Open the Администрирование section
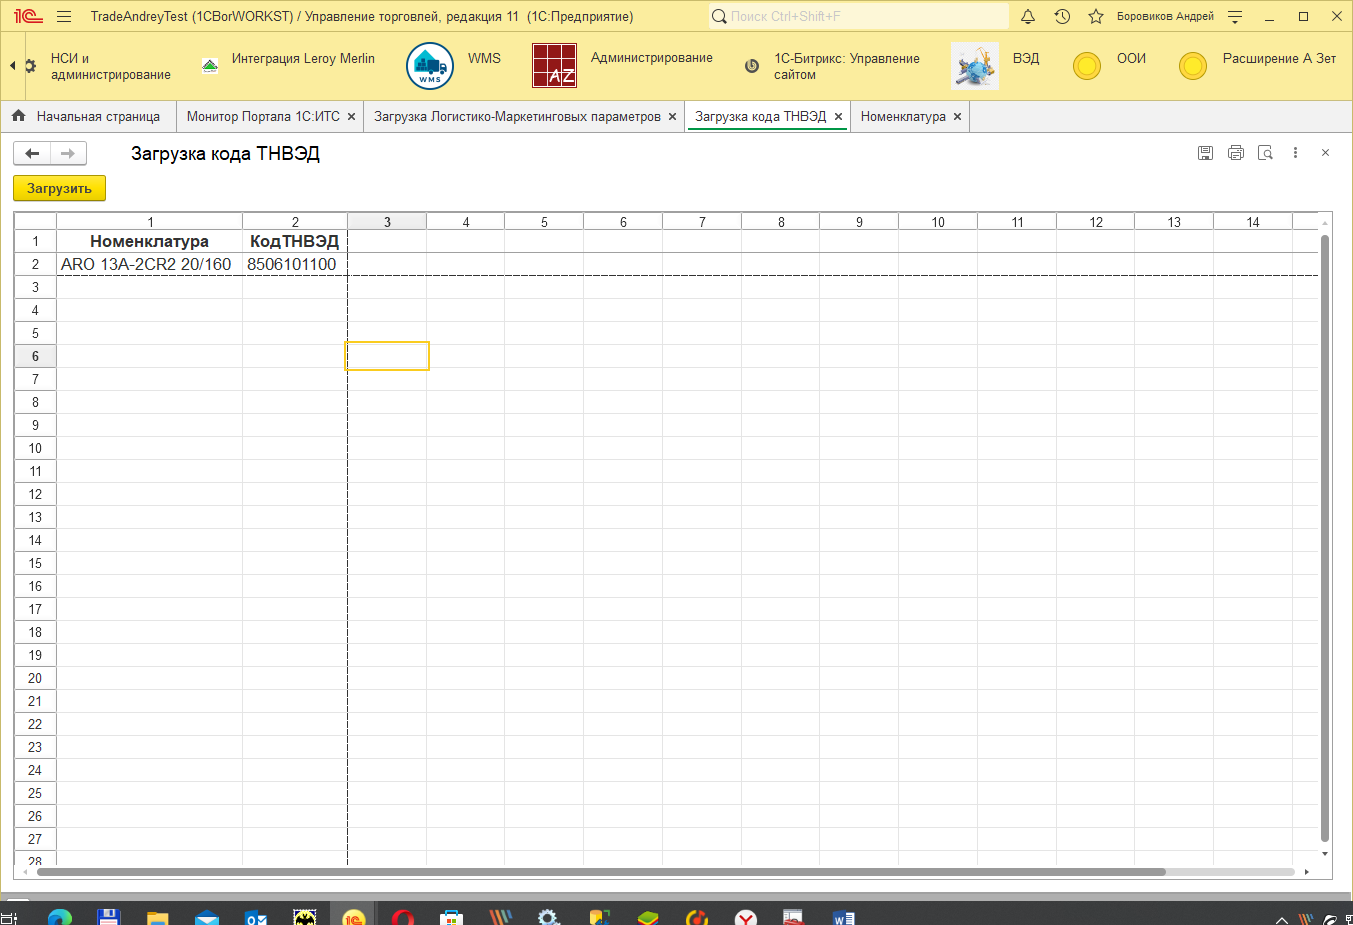This screenshot has width=1353, height=925. click(651, 58)
